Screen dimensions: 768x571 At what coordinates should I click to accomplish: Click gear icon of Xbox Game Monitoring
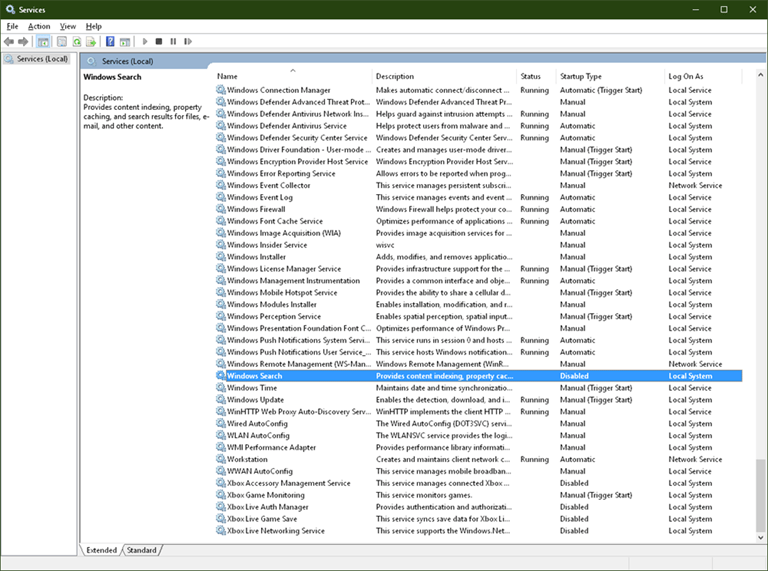[x=221, y=495]
